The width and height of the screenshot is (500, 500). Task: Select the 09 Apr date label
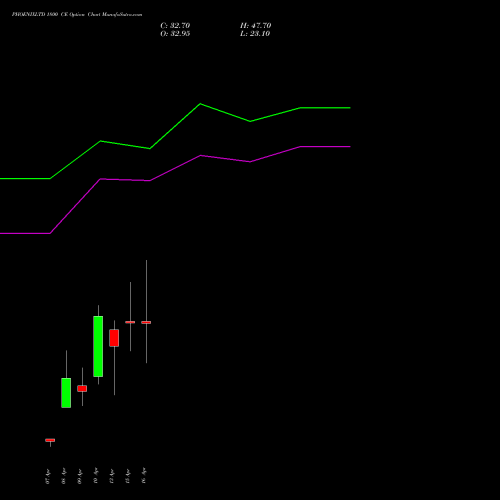[x=80, y=477]
